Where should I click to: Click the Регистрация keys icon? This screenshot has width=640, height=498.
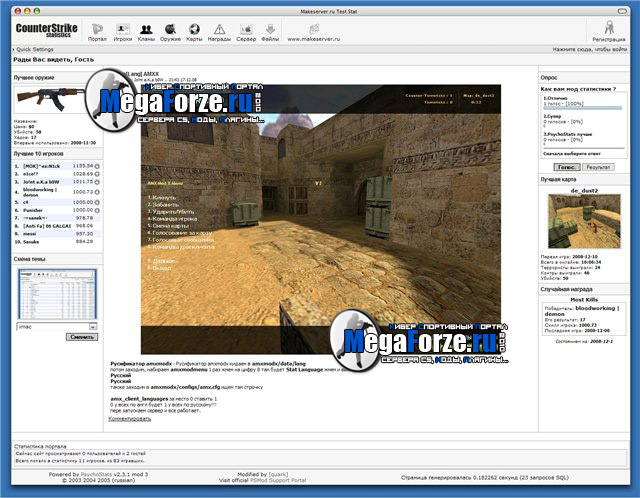609,28
